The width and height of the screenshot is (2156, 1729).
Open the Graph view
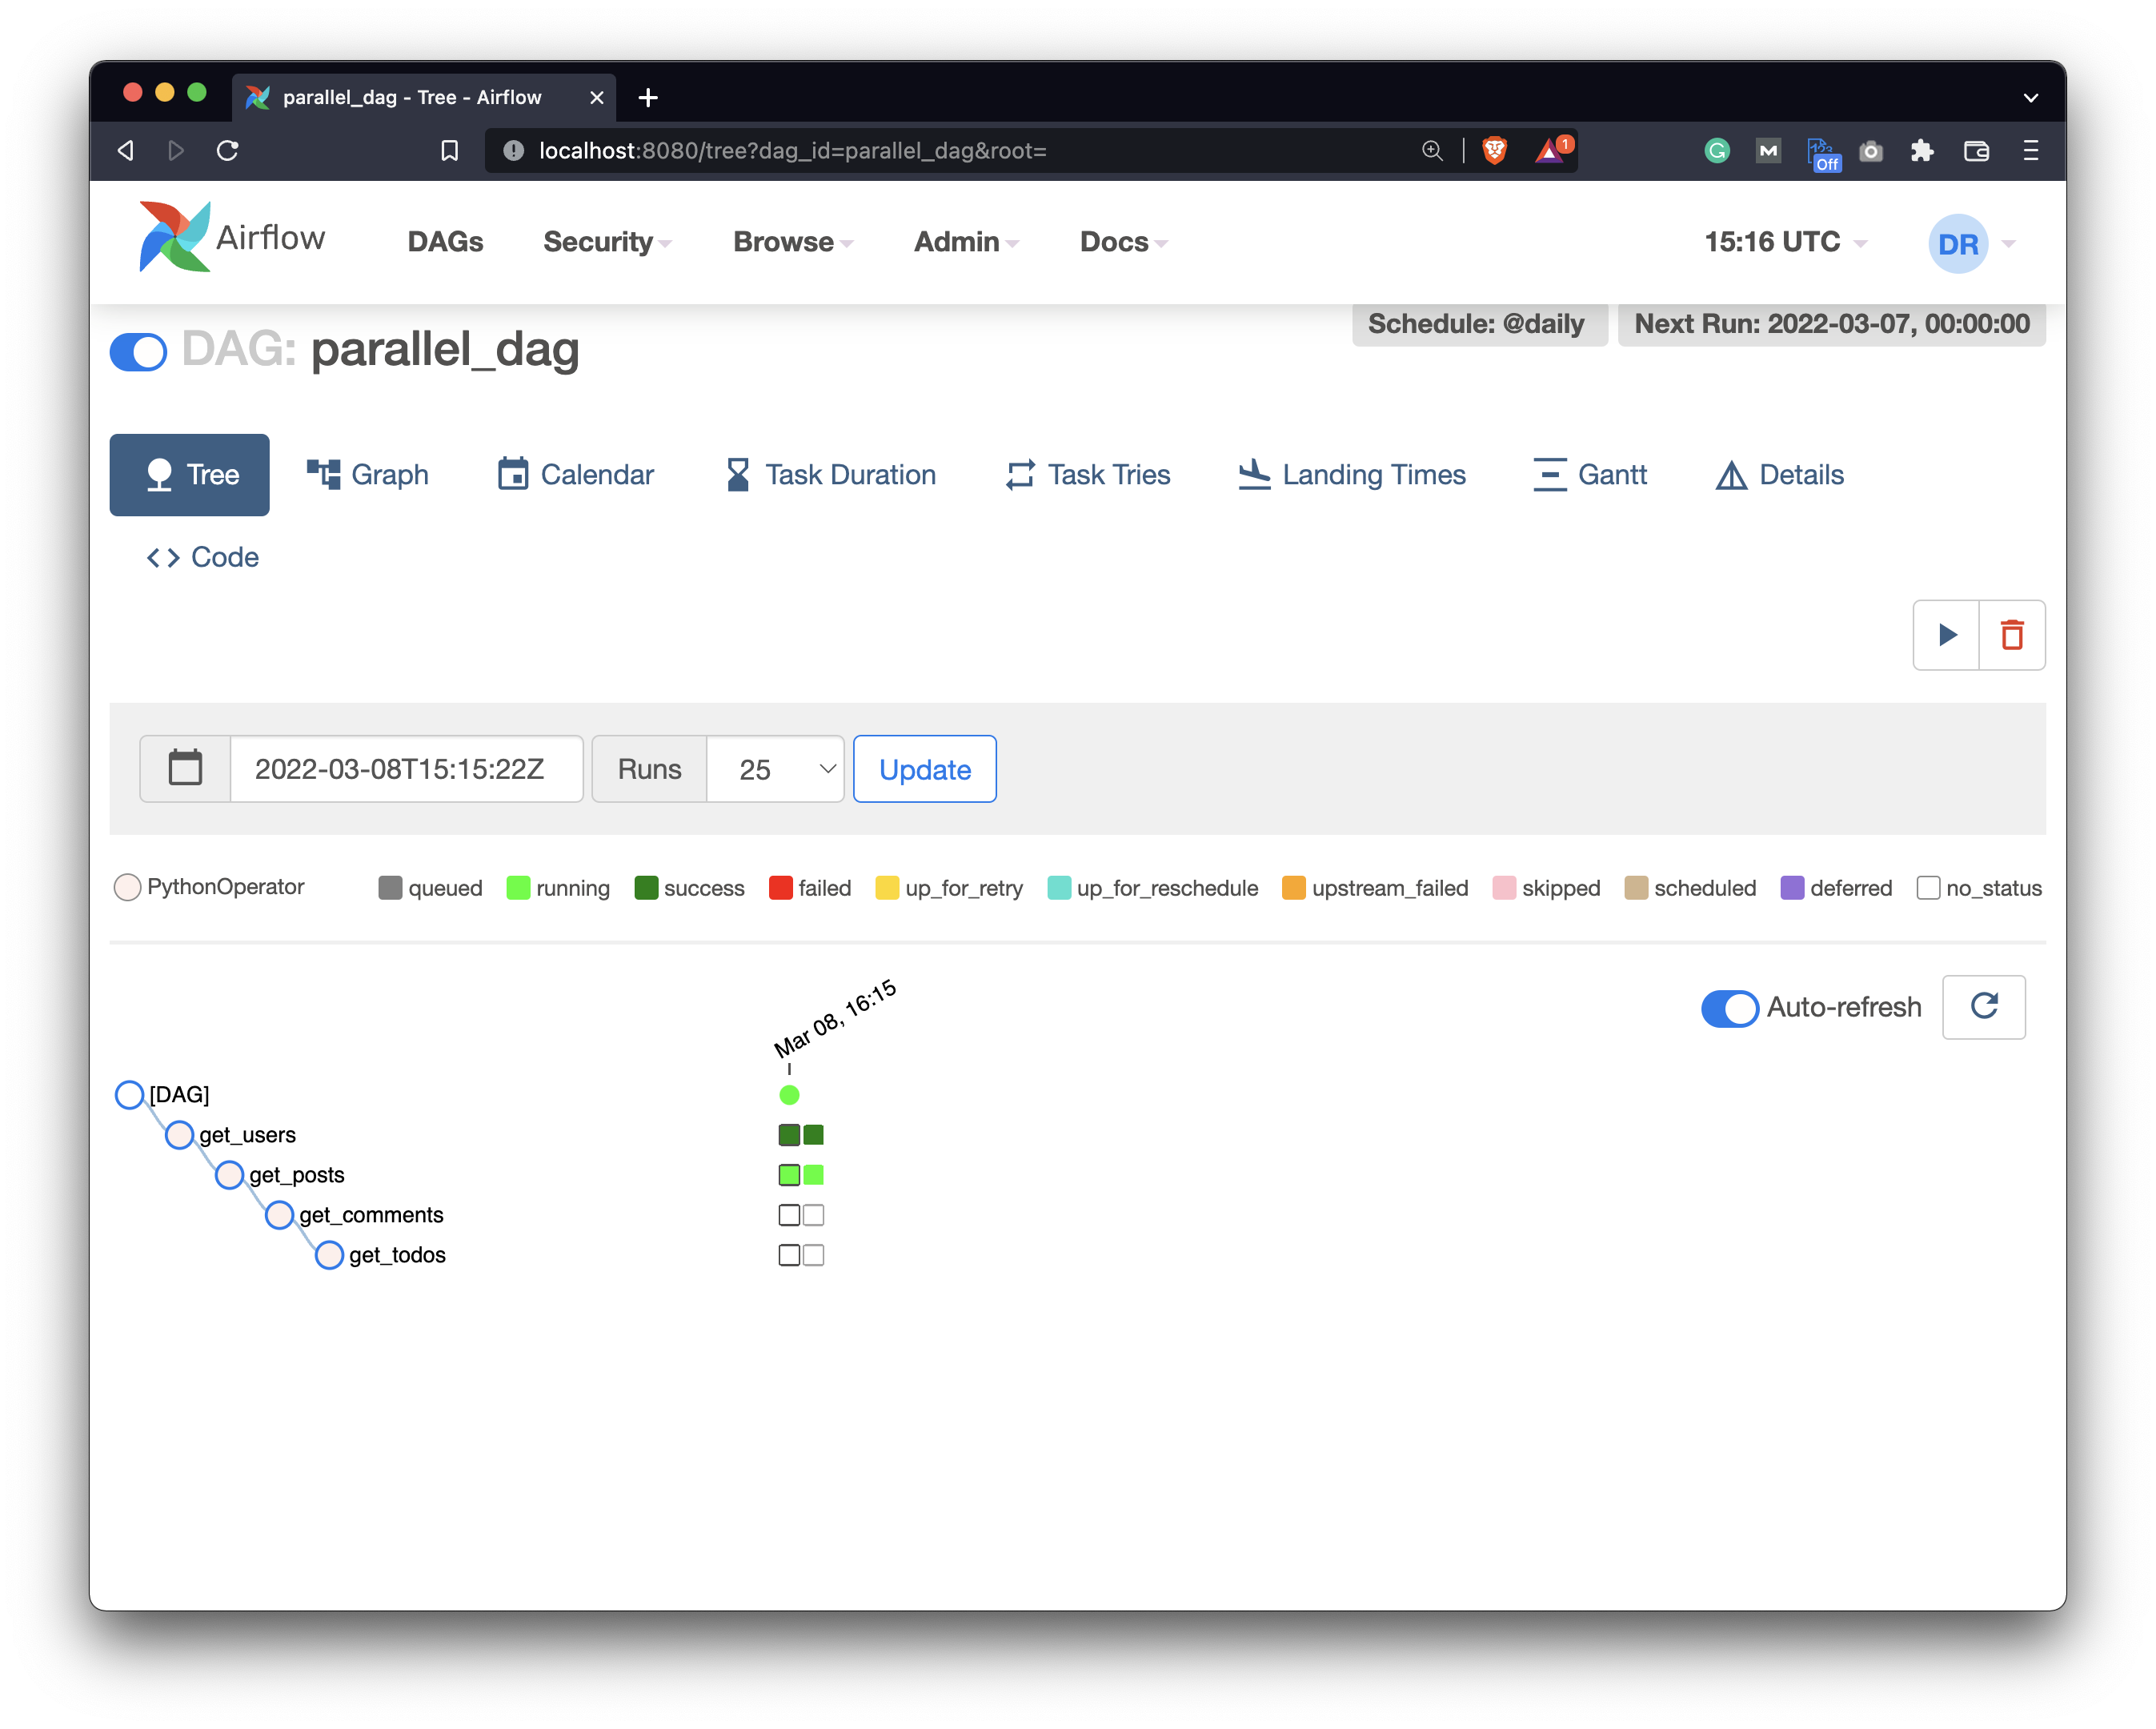367,474
